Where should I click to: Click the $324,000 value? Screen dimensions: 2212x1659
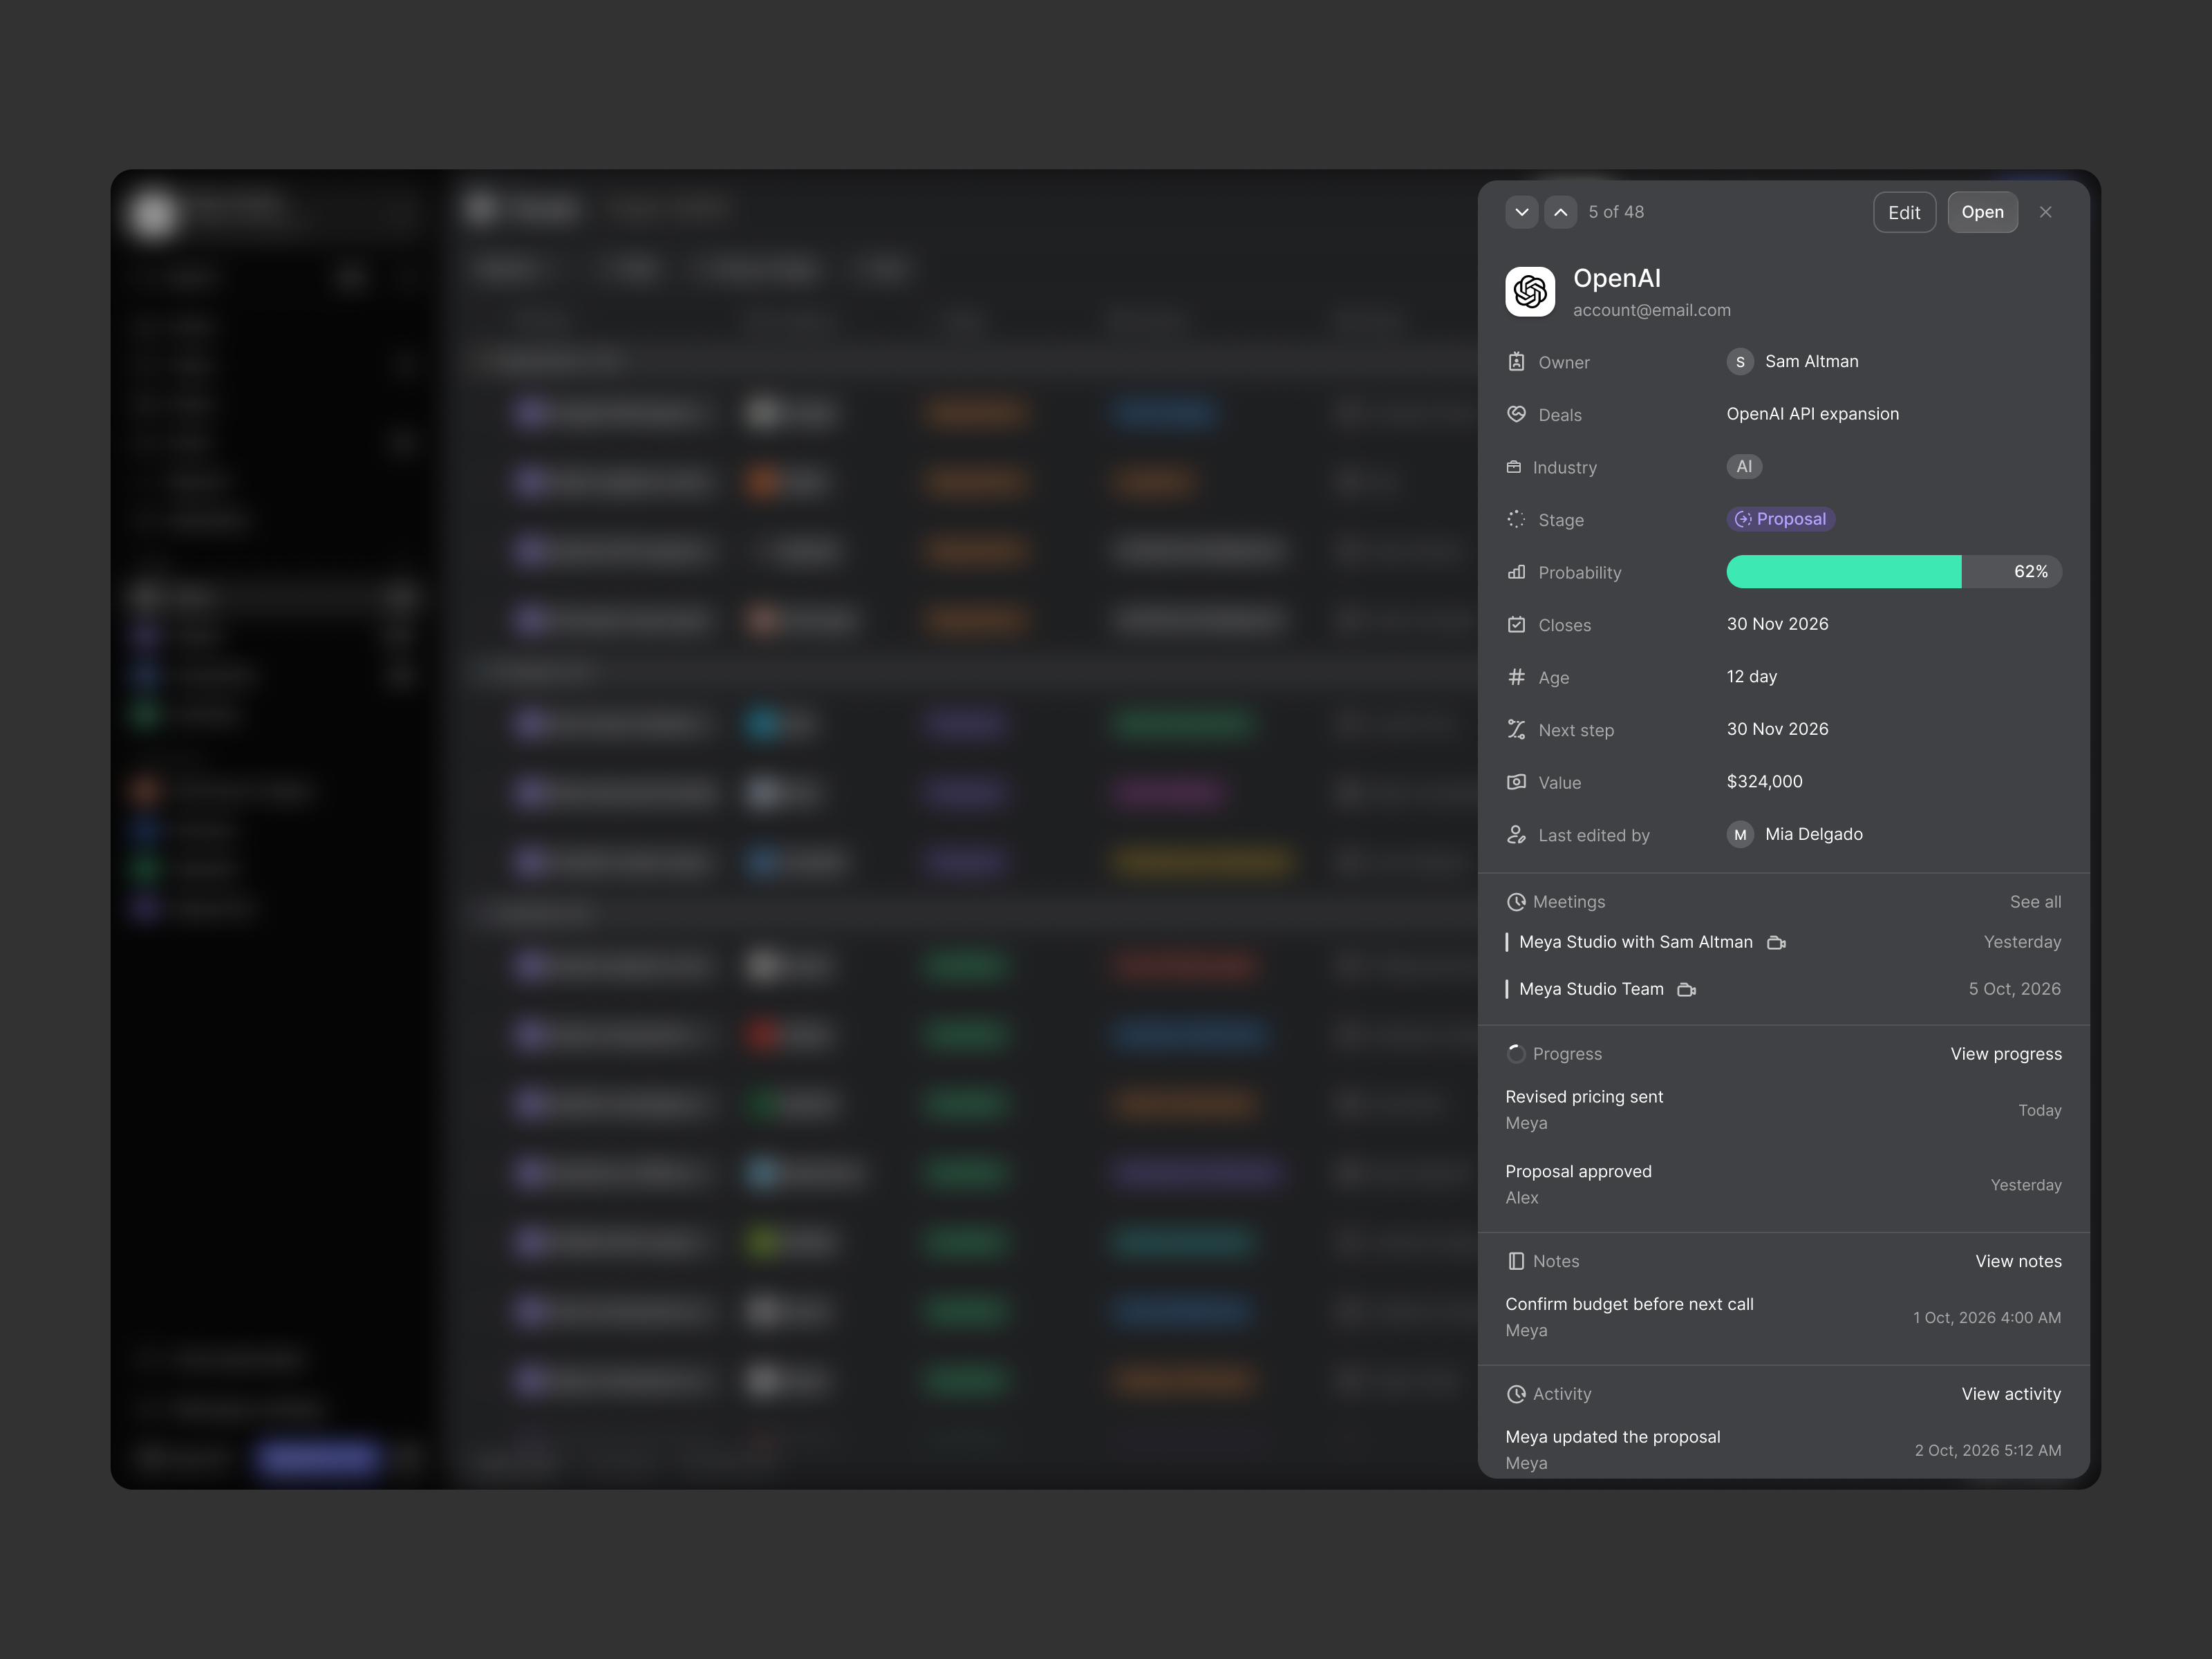click(1764, 782)
